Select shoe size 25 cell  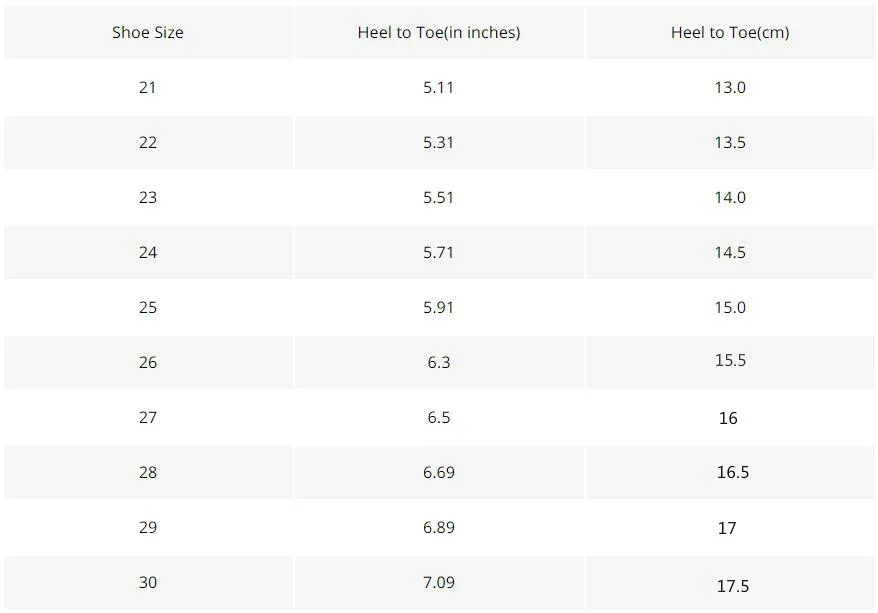(148, 307)
